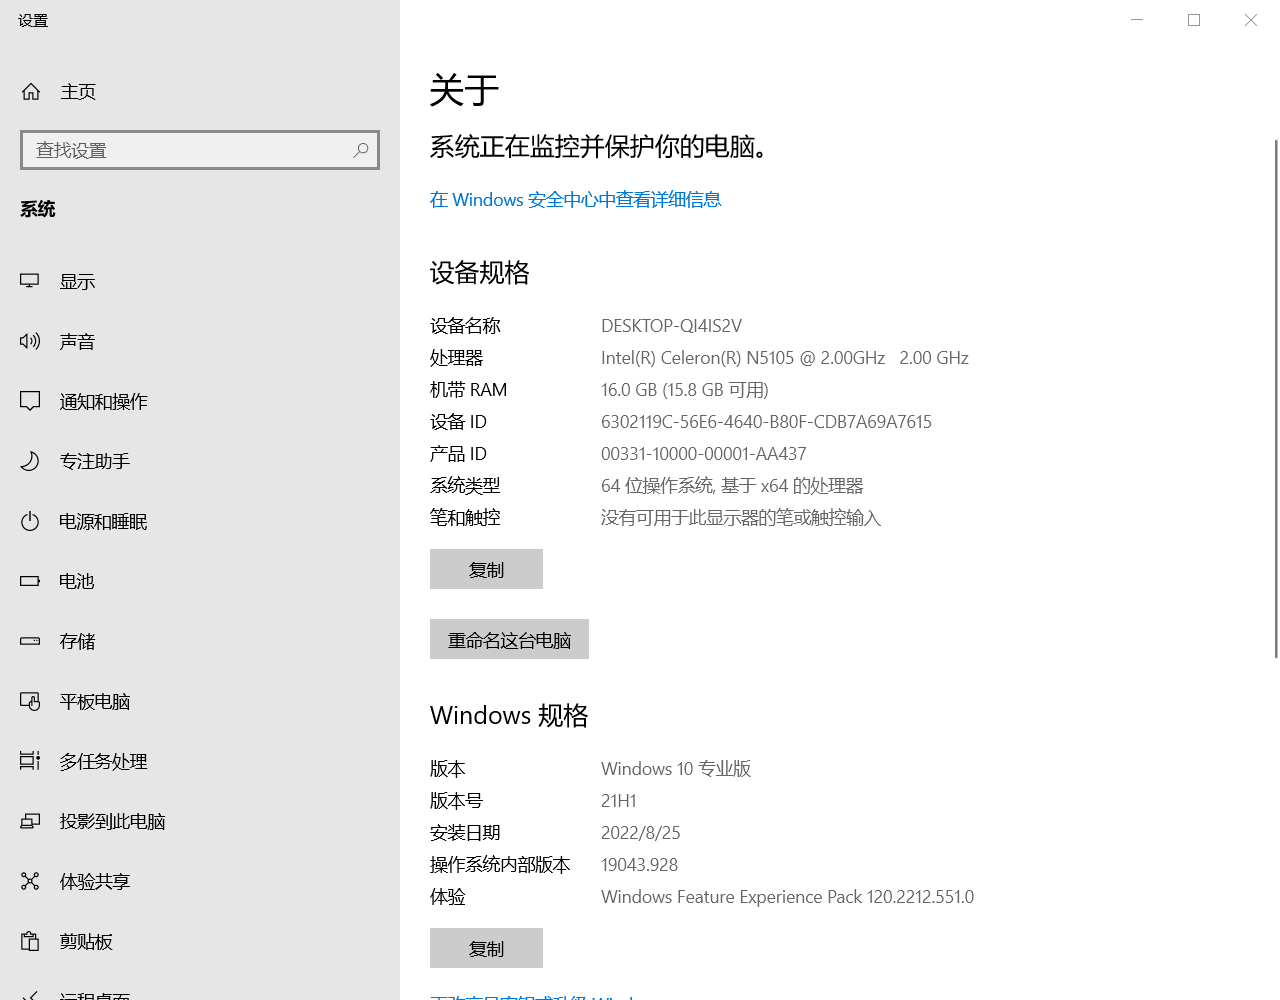Open 多任务处理 settings page
Screen dimensions: 1280x1000
pyautogui.click(x=200, y=761)
